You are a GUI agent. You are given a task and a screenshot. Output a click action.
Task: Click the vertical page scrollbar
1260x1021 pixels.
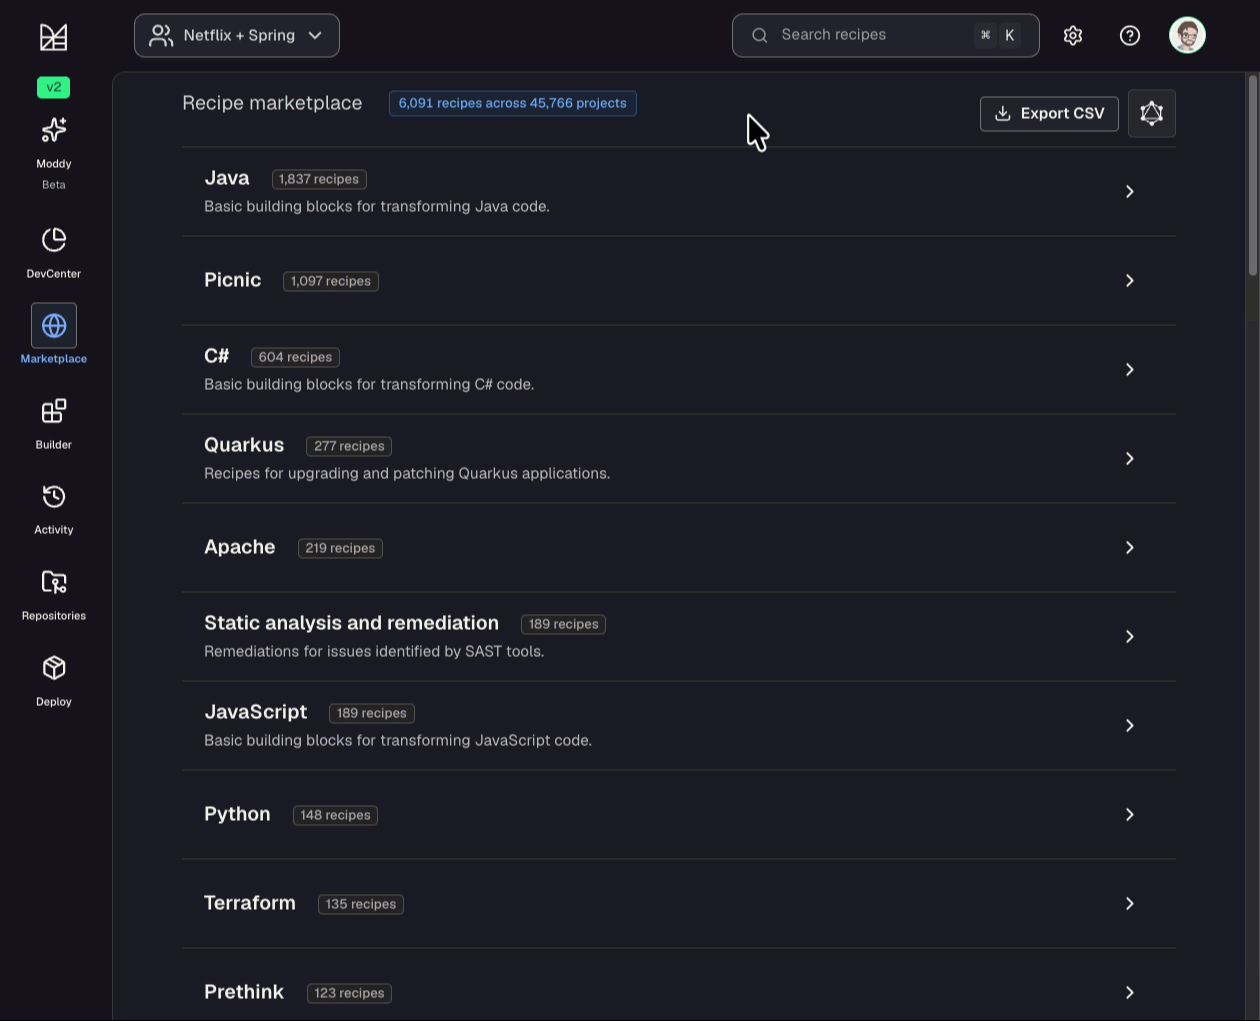tap(1253, 175)
